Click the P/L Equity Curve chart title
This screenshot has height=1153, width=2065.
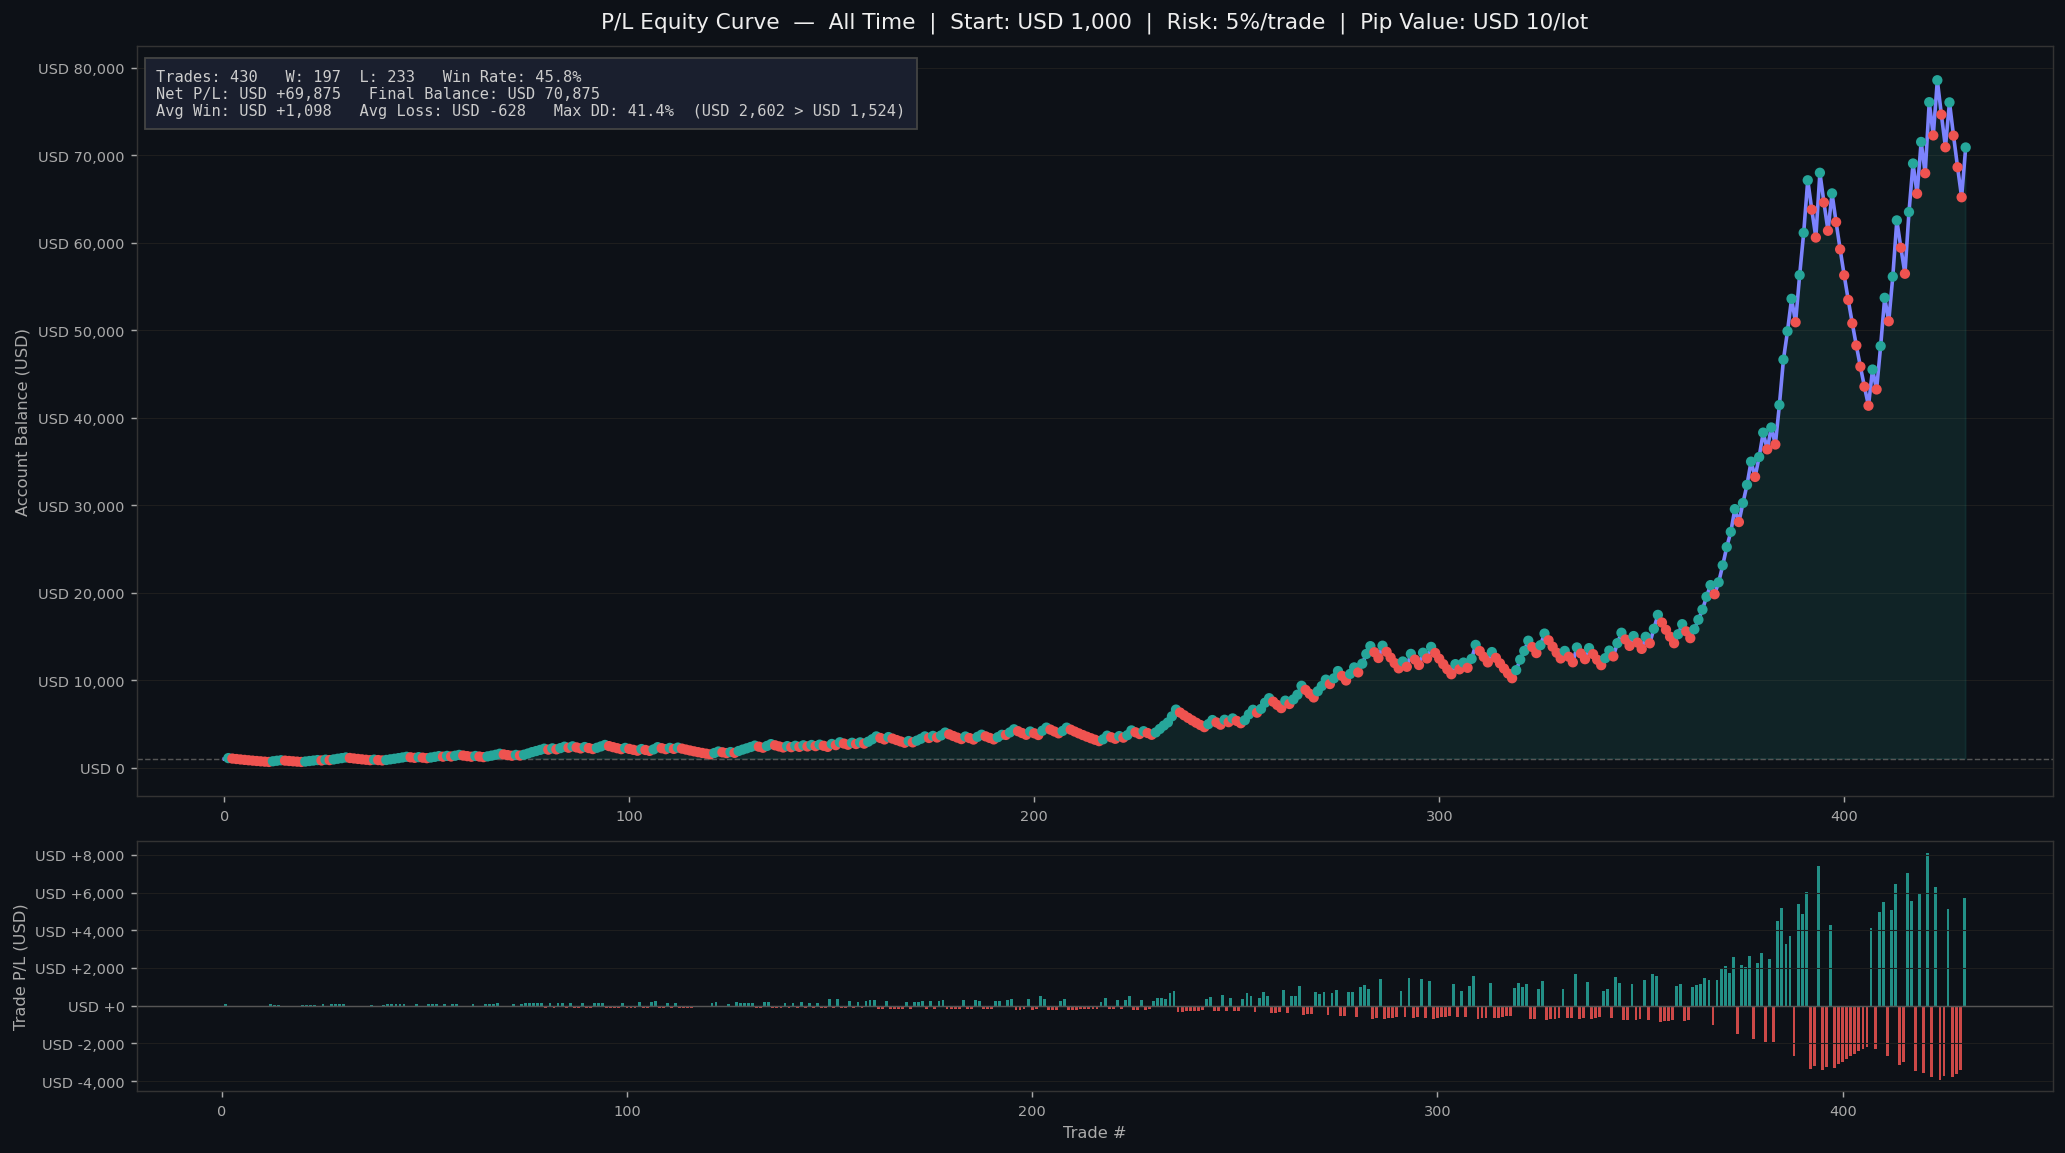[x=1094, y=22]
